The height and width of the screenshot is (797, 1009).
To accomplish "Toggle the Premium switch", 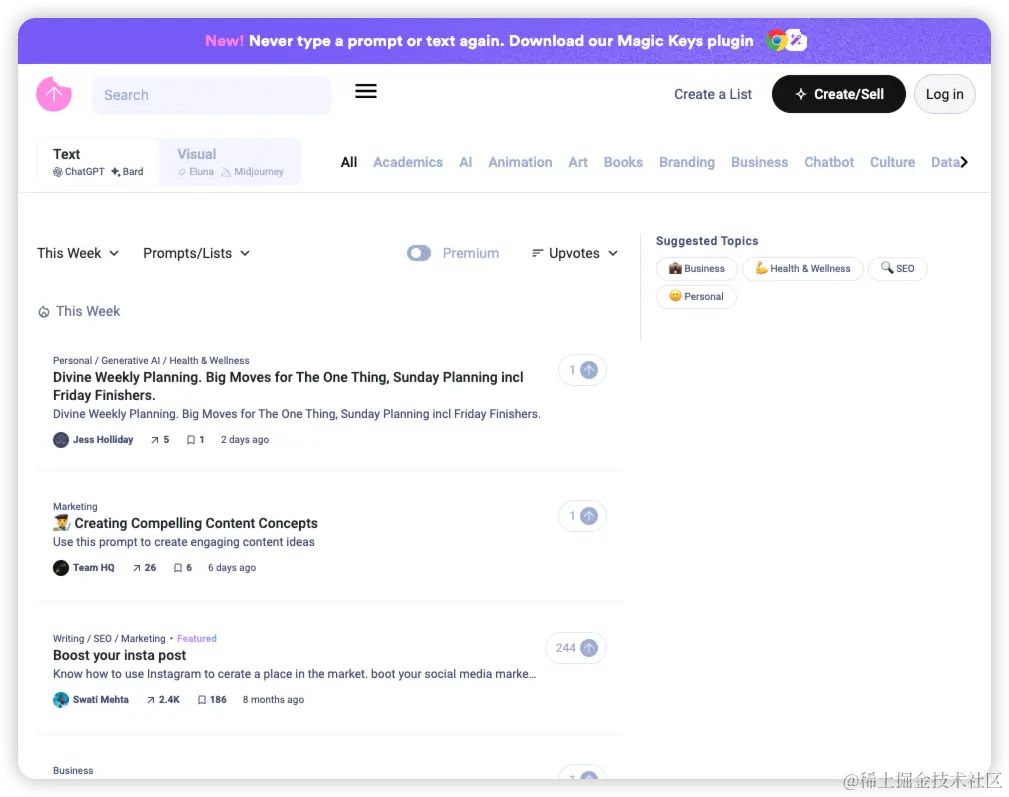I will click(419, 253).
